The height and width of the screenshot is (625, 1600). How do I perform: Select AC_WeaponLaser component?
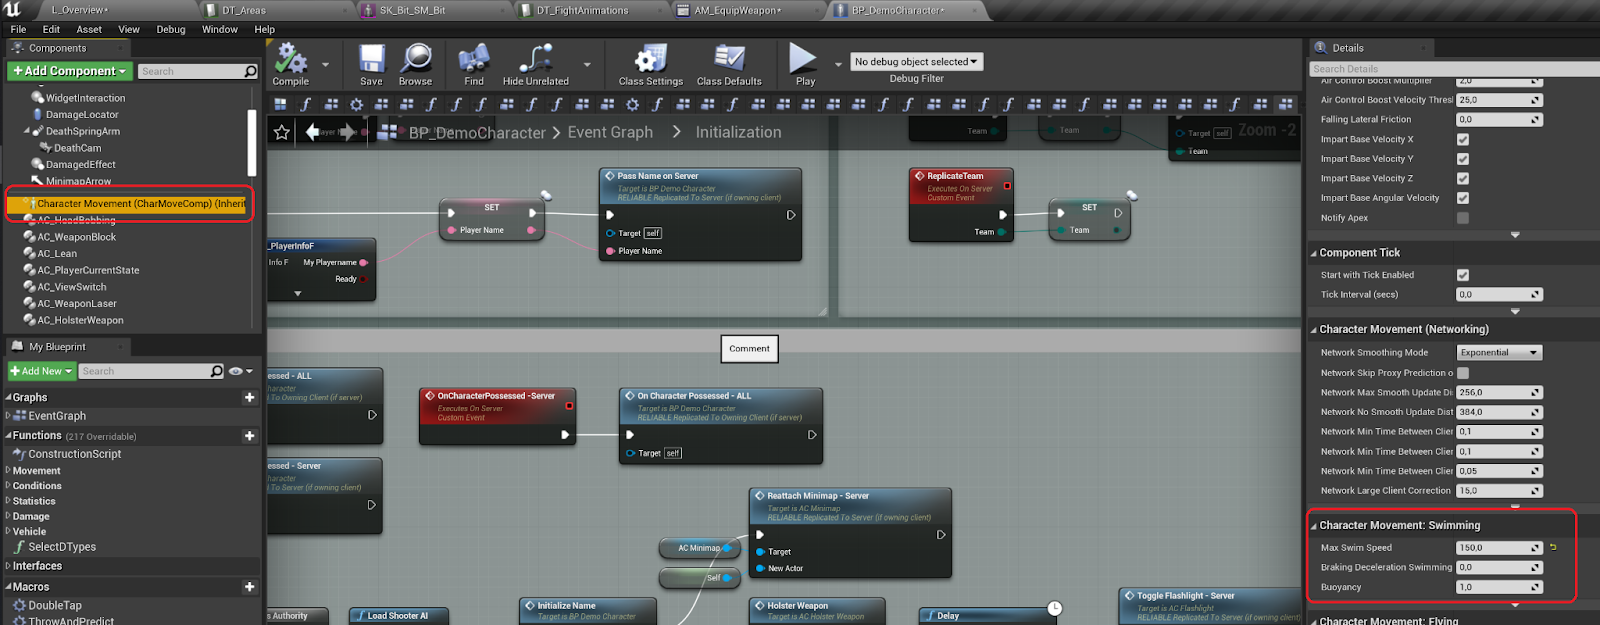tap(77, 304)
